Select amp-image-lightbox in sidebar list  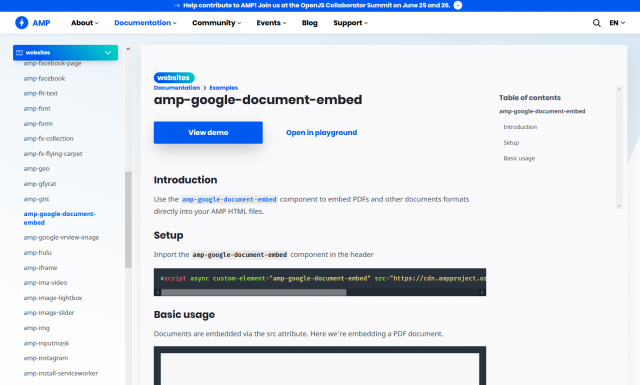[53, 298]
